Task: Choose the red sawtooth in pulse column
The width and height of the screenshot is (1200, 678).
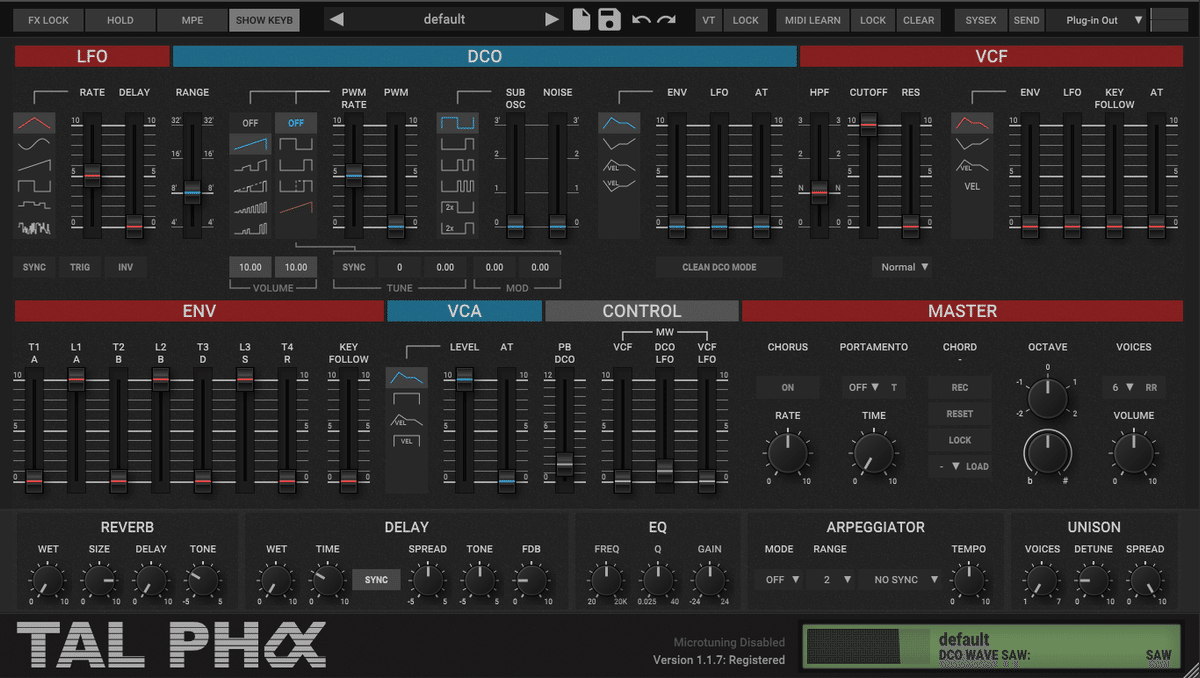Action: 296,207
